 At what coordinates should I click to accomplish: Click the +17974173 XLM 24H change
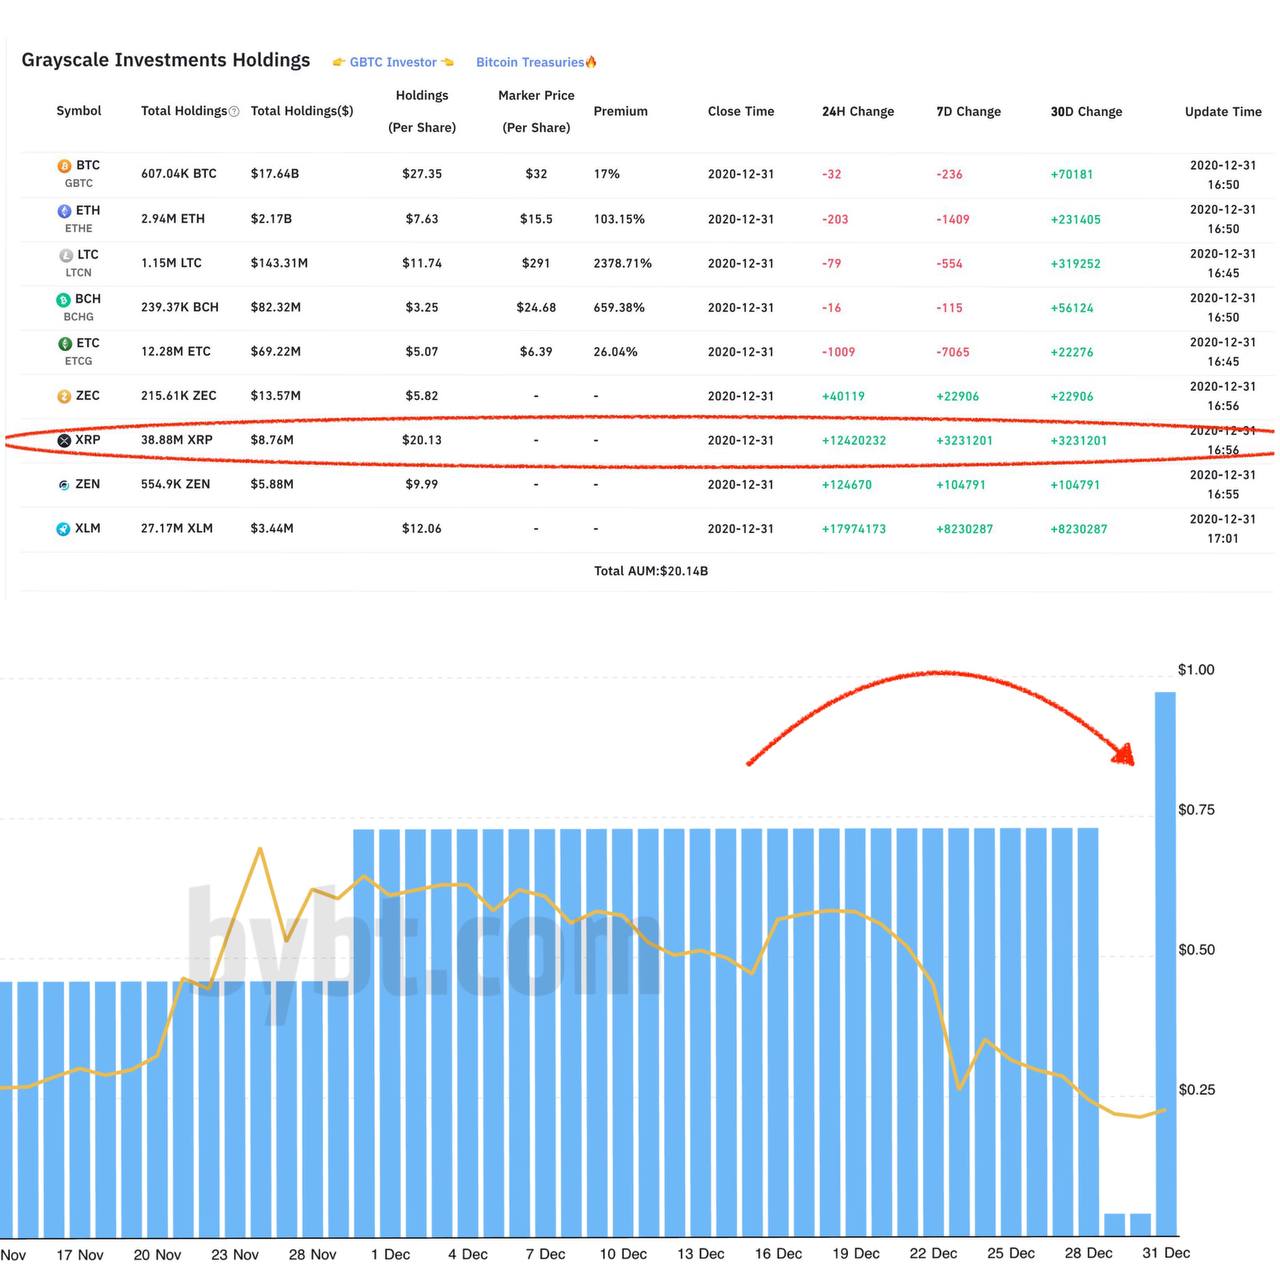coord(854,529)
